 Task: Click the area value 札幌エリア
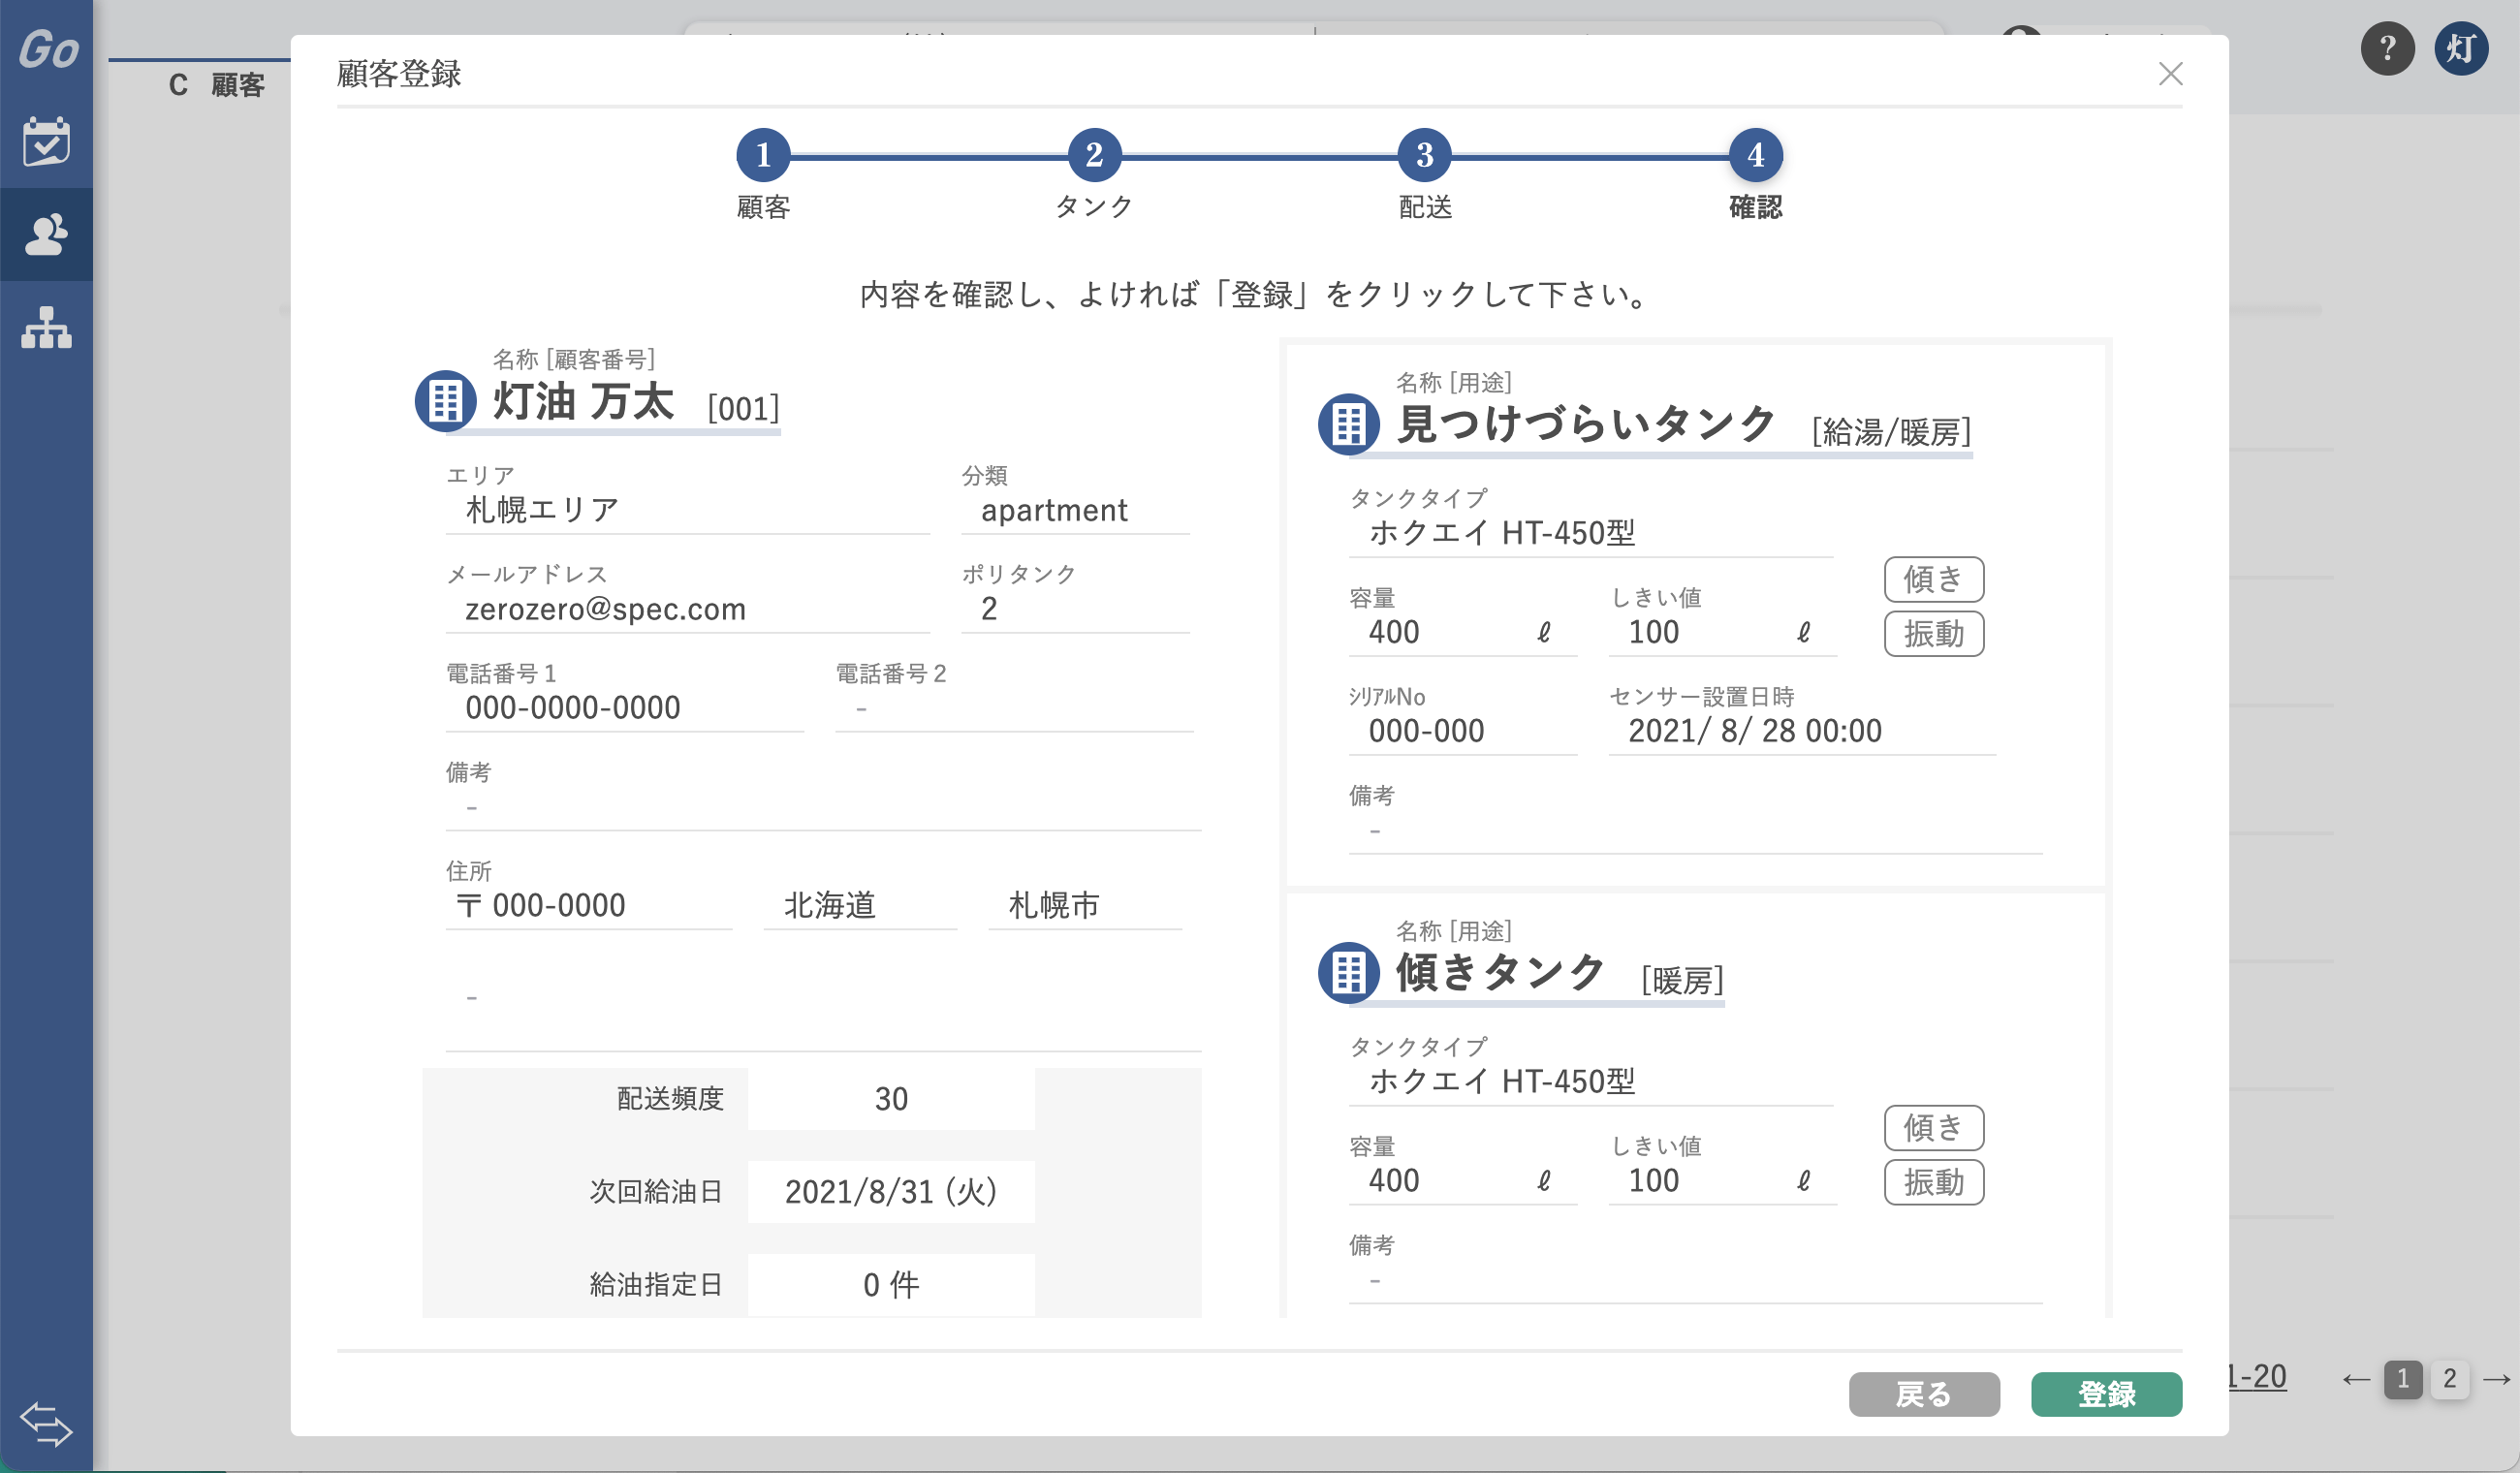point(542,510)
